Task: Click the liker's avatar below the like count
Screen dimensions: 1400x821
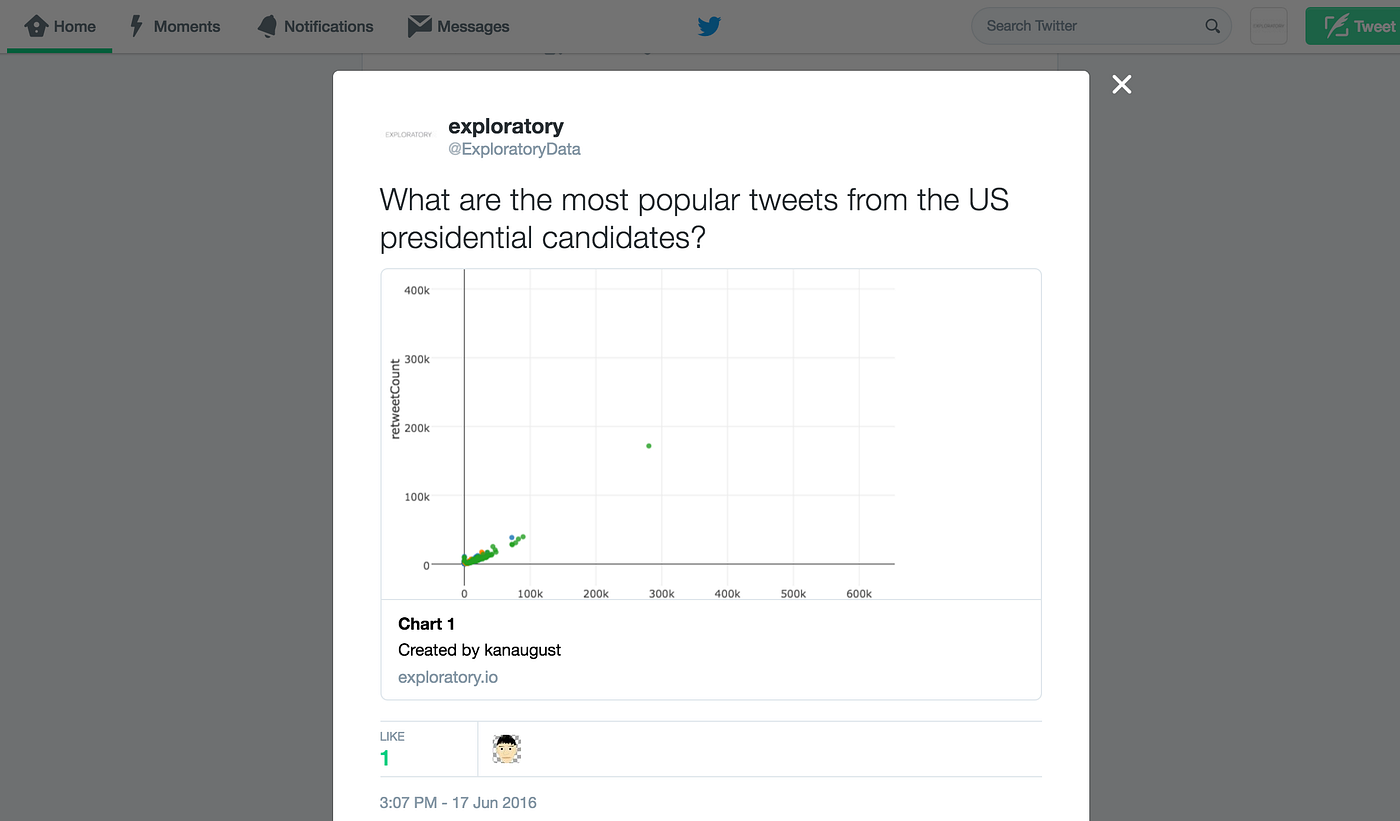Action: point(507,748)
